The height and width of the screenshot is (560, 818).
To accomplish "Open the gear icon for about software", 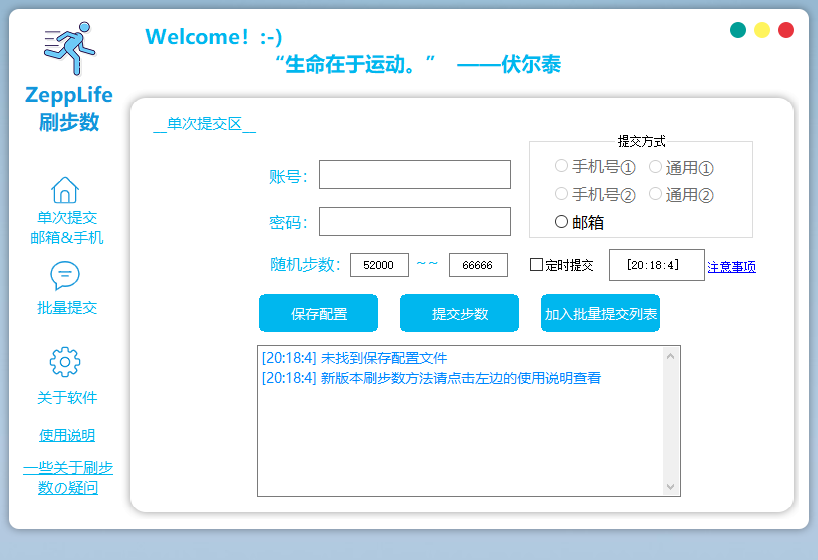I will 65,362.
